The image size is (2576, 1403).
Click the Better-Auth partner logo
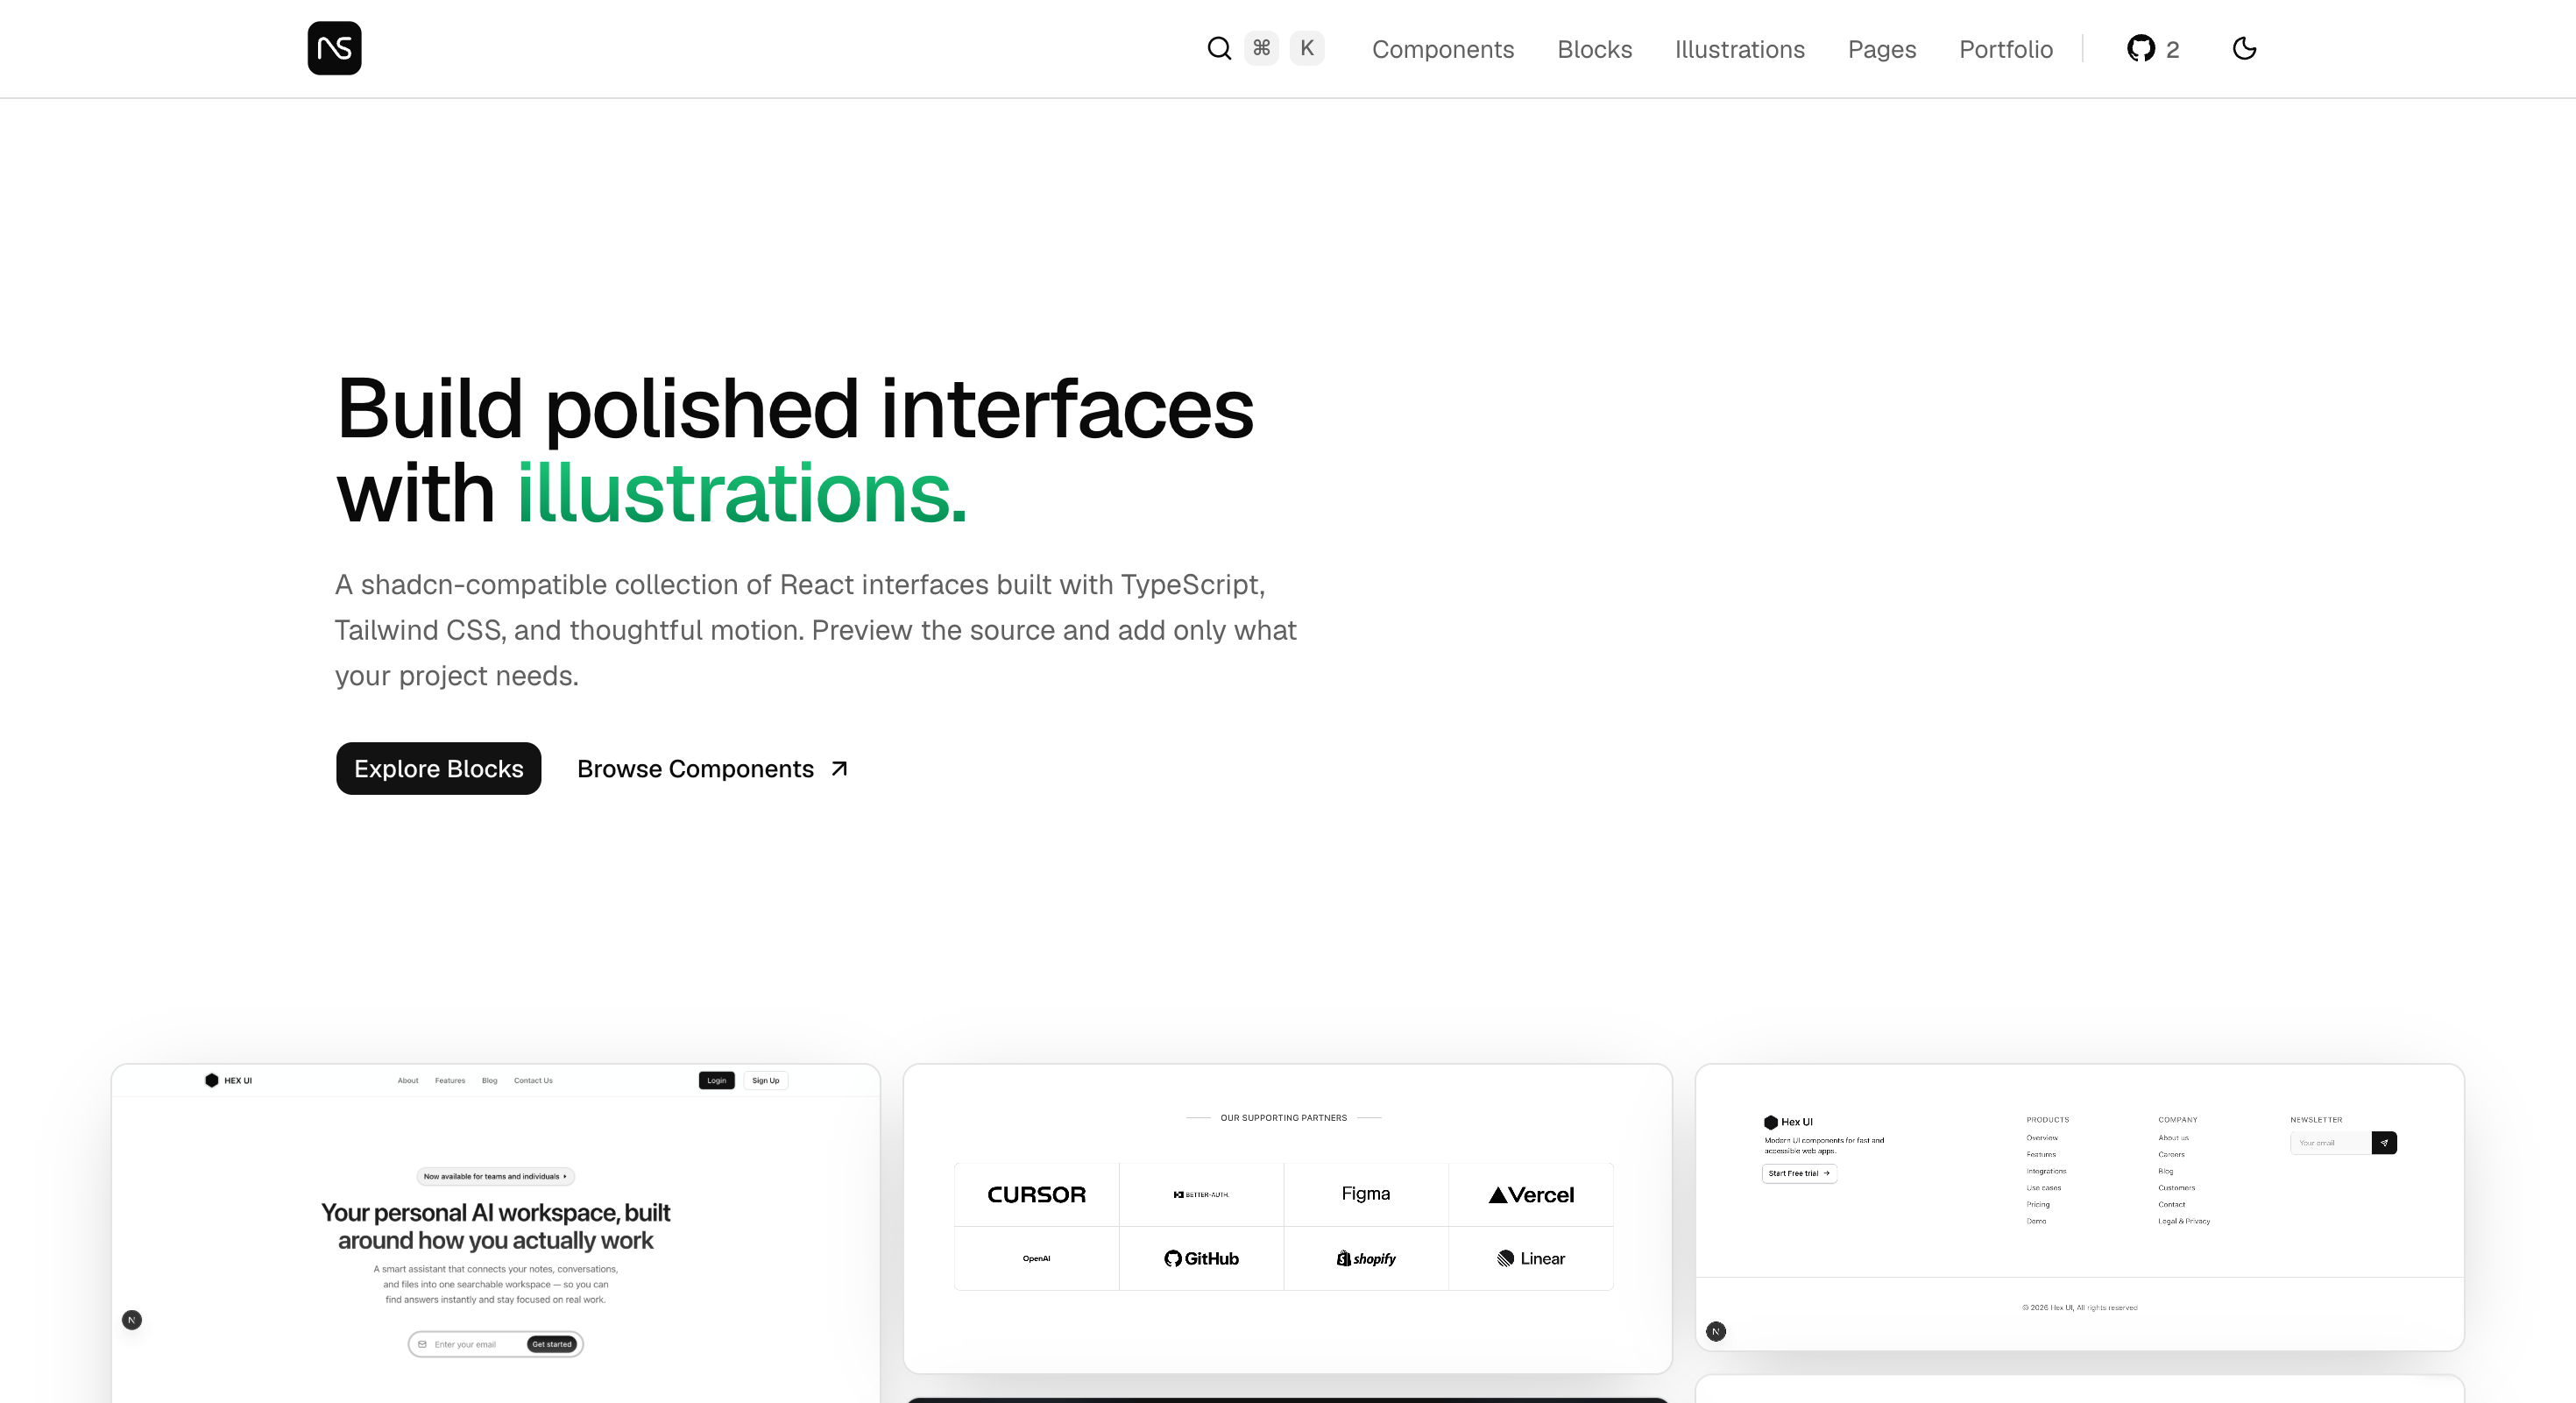1200,1194
